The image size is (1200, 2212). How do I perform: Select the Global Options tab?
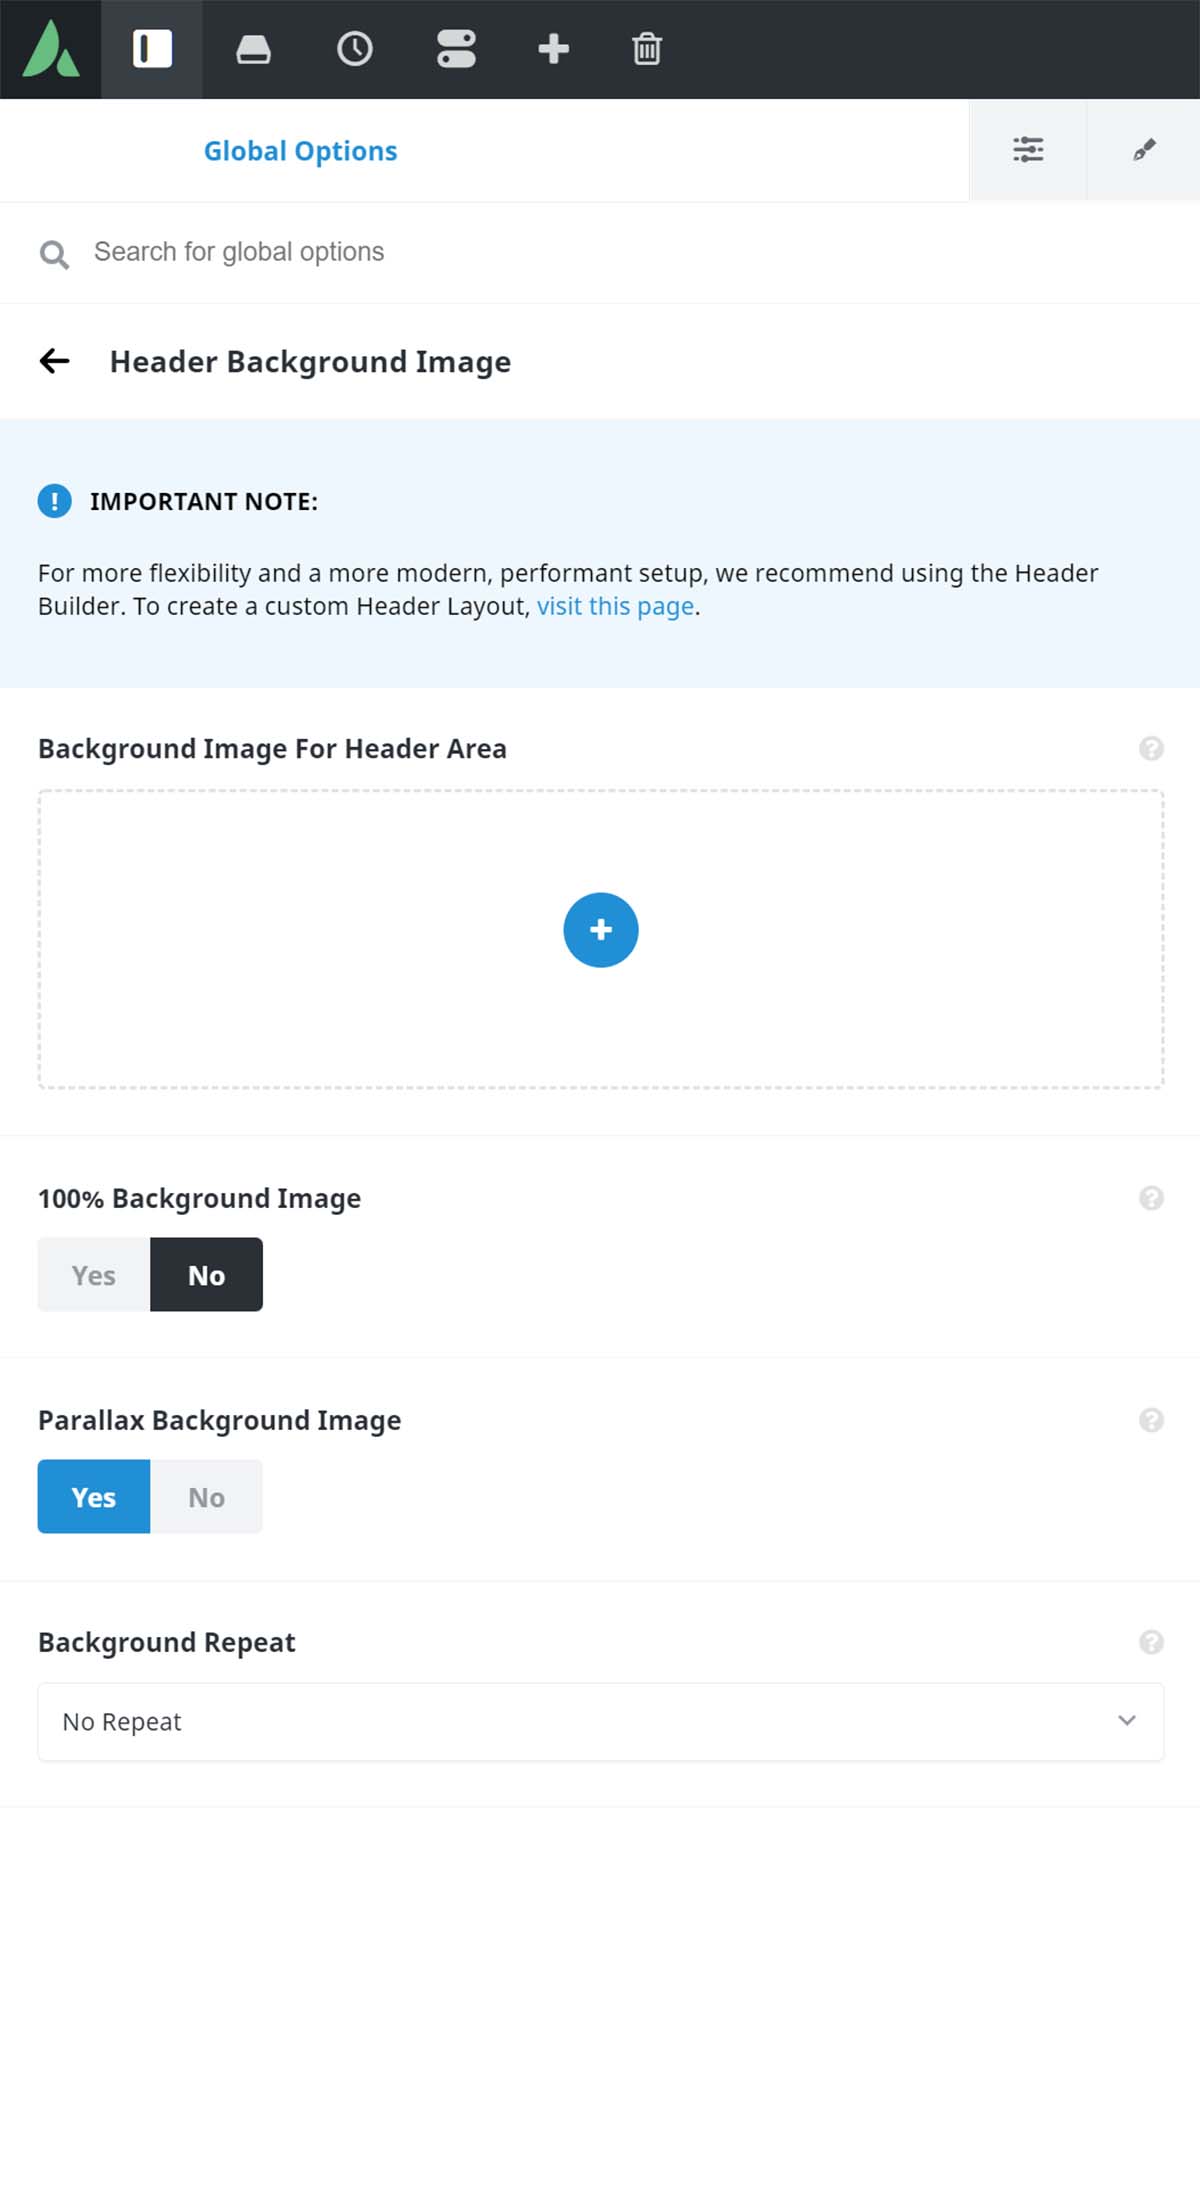pos(301,151)
